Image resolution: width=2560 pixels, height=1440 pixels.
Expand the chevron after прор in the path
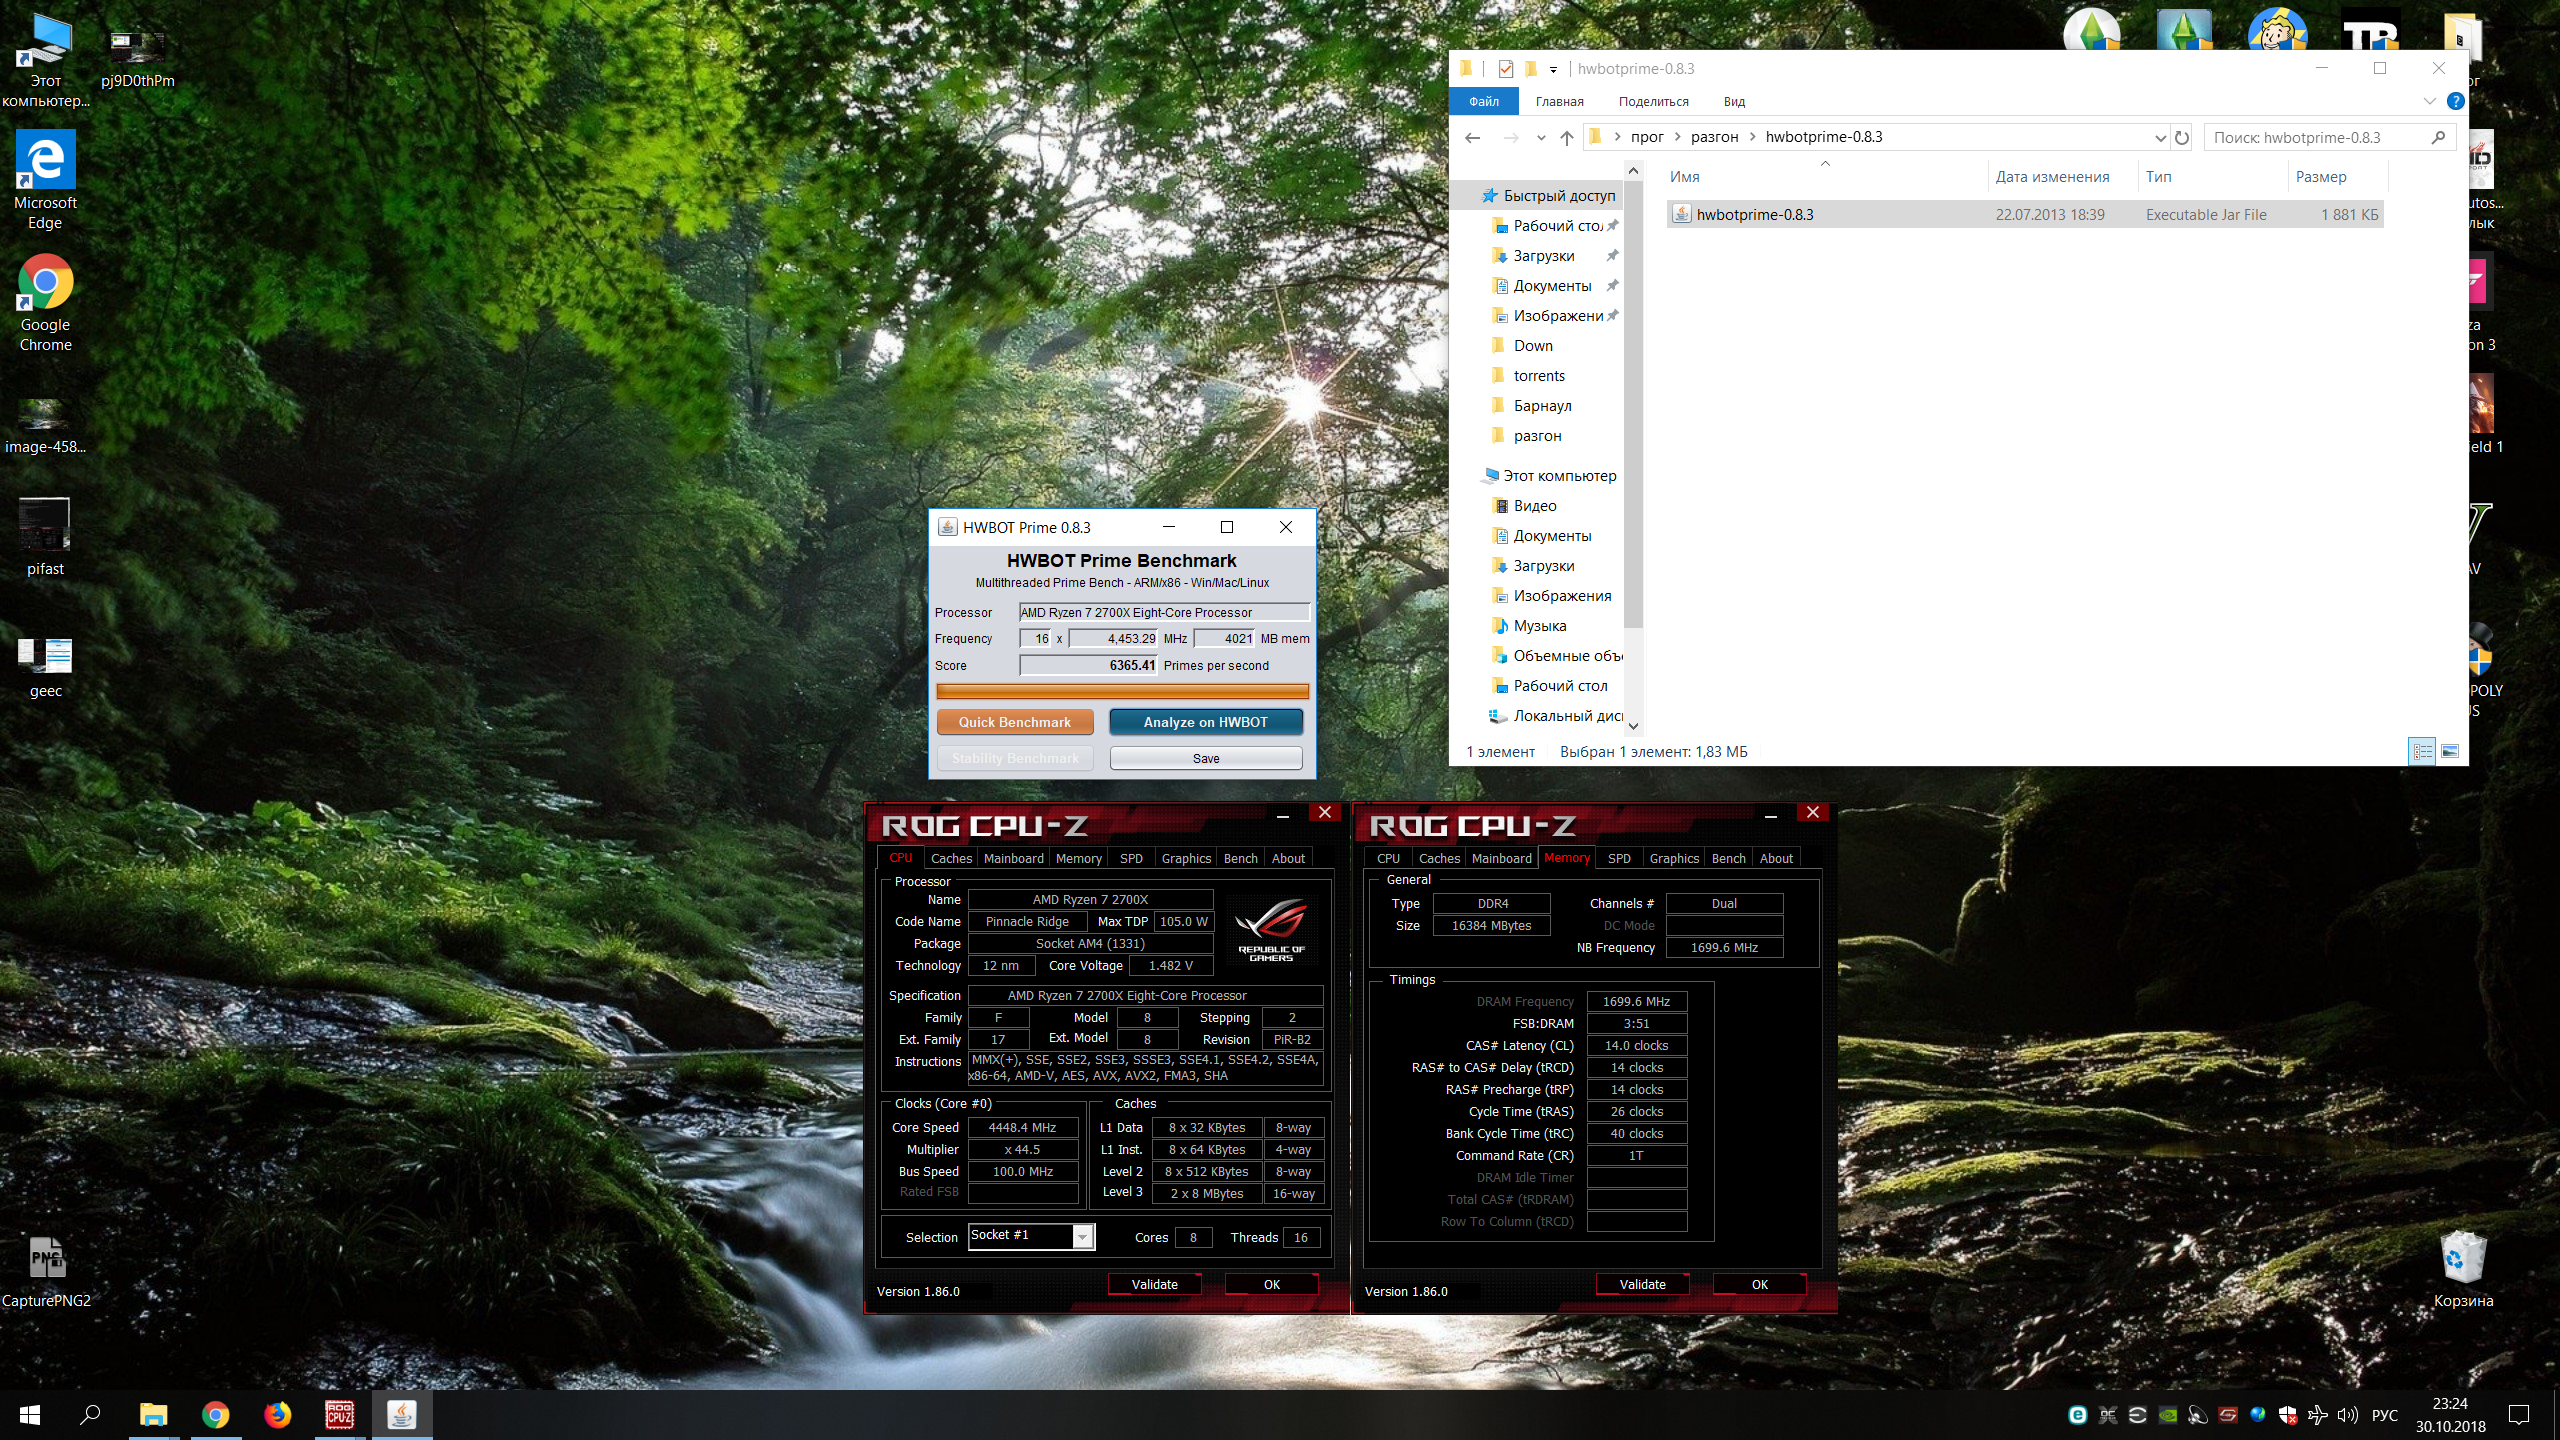tap(1678, 137)
